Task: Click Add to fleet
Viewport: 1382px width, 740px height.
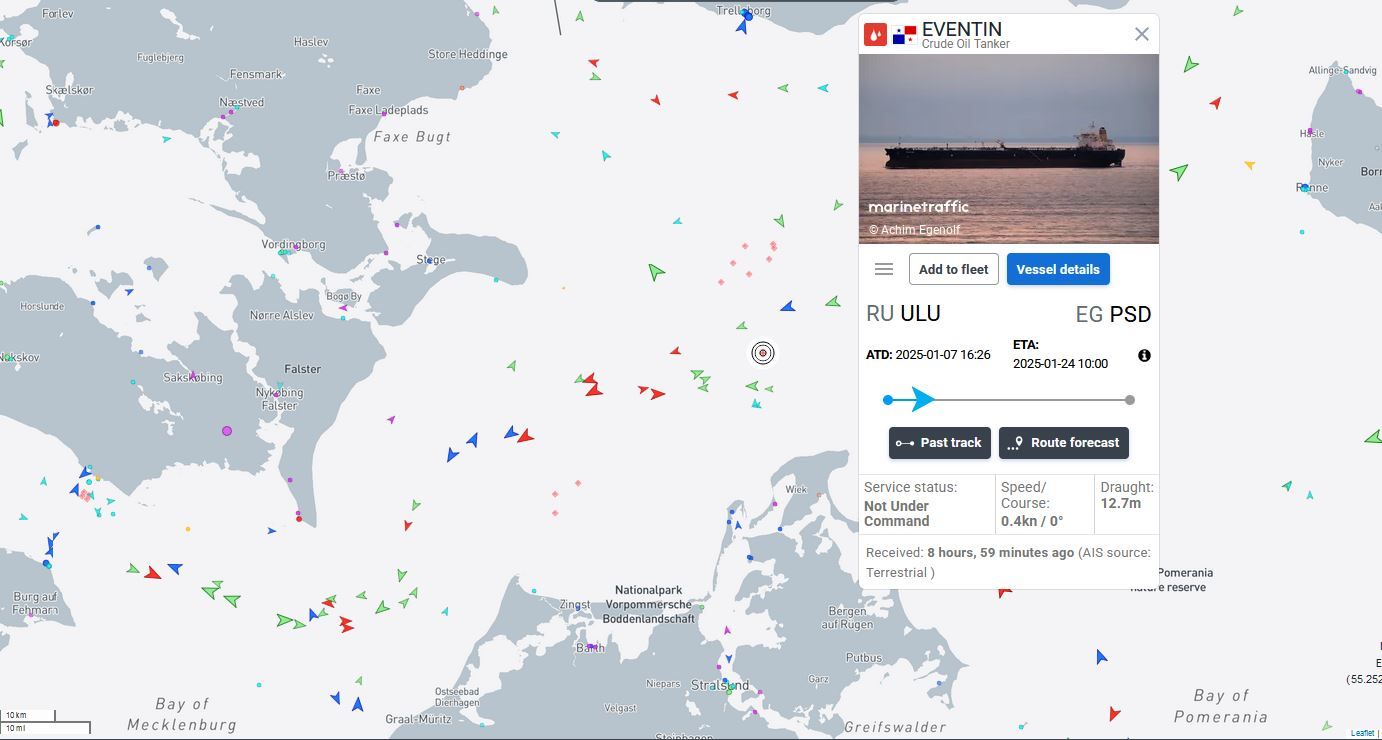Action: [952, 268]
